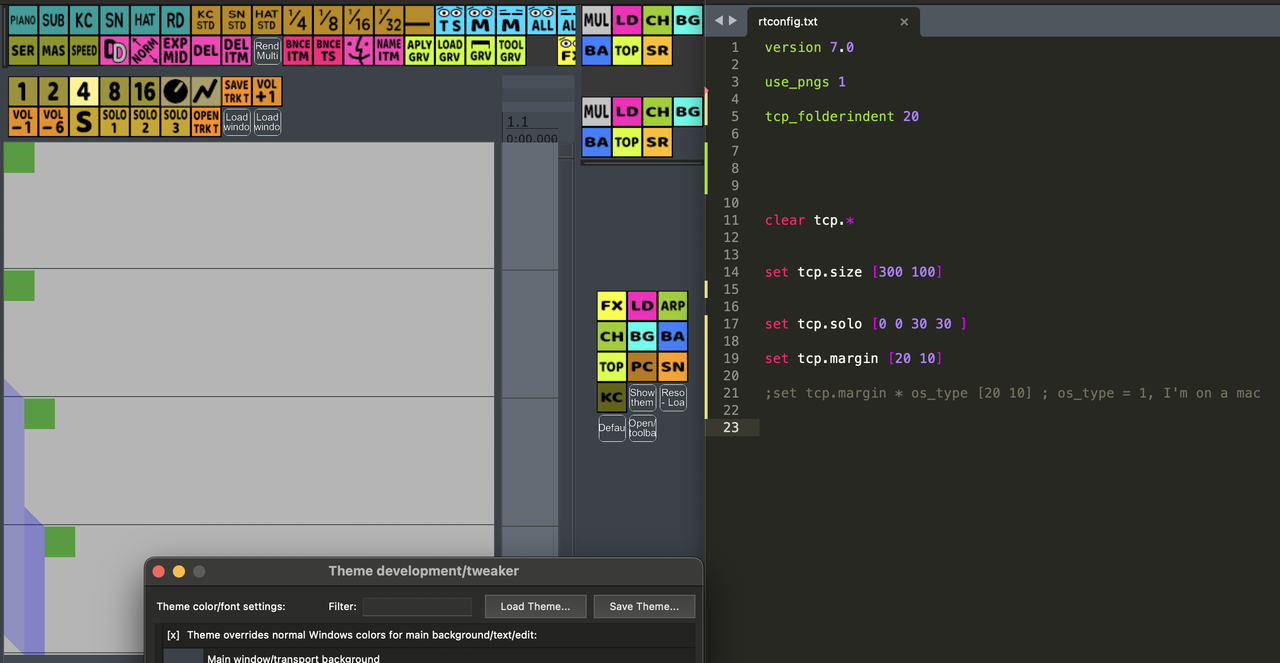Click the SOLO 2 icon

pyautogui.click(x=145, y=122)
